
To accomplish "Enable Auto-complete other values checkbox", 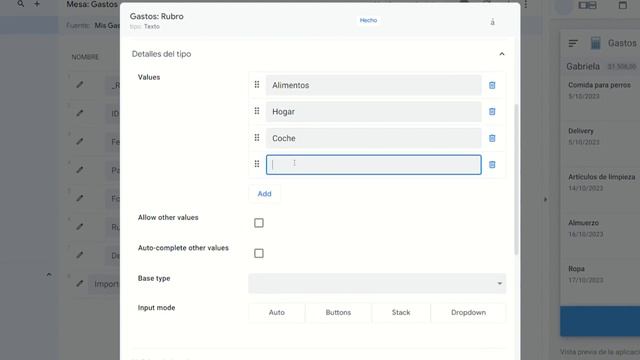I will pyautogui.click(x=259, y=253).
